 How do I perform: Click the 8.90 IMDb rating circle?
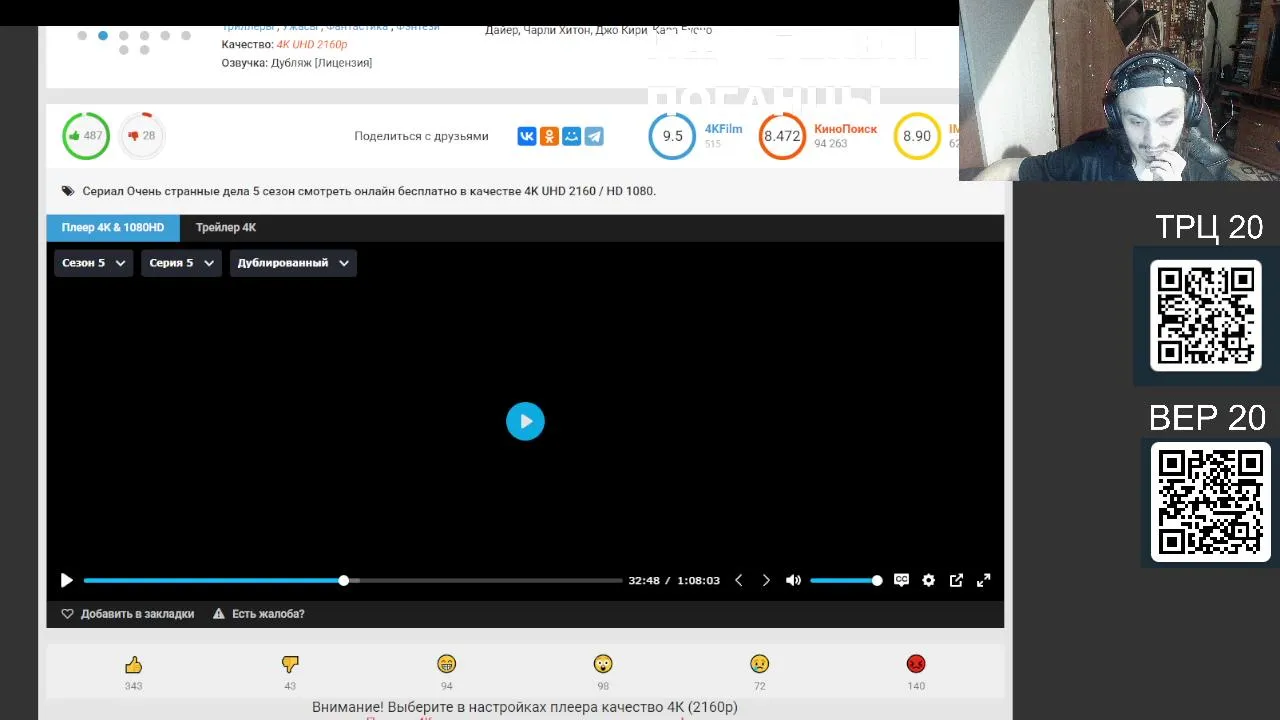917,136
